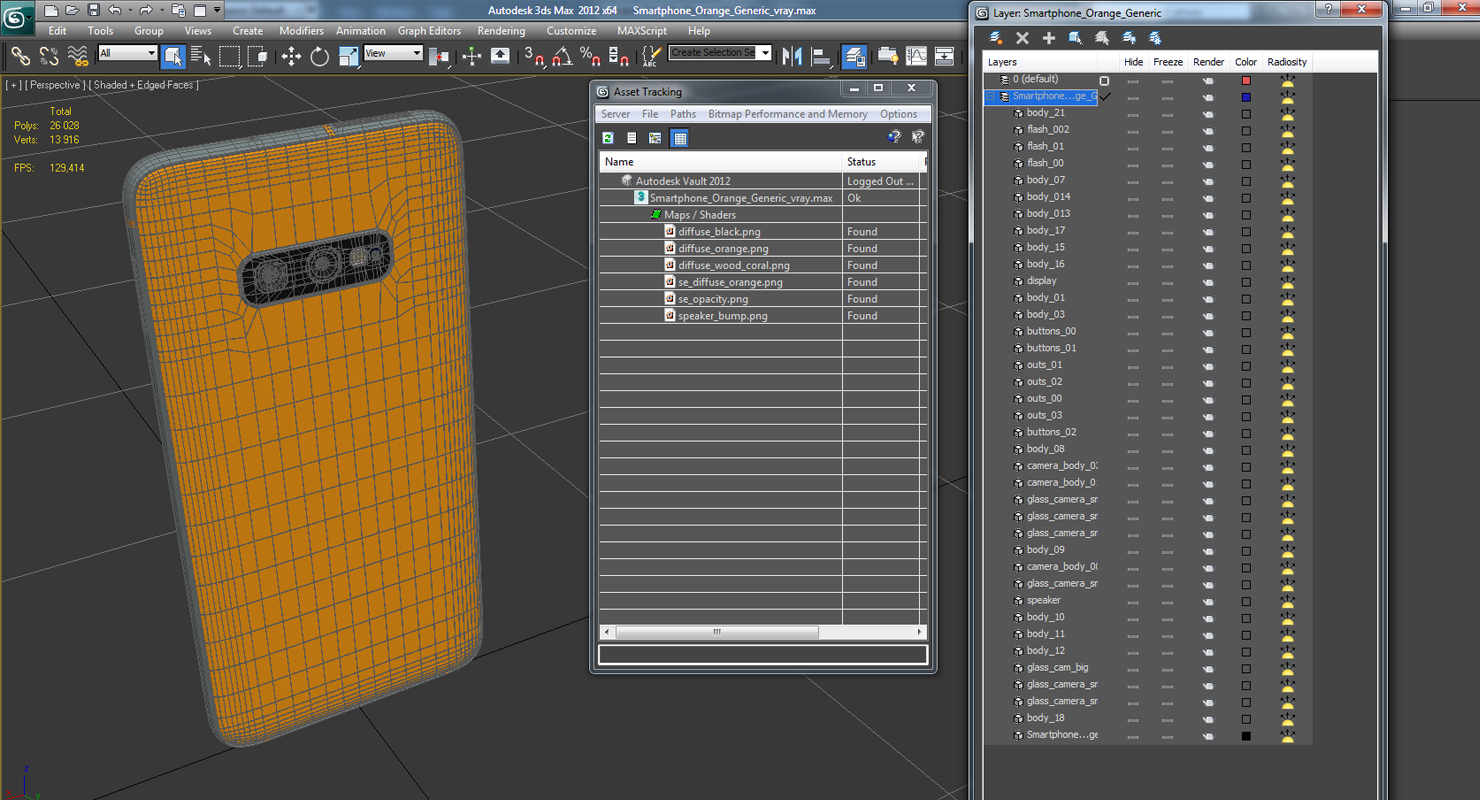Open the MAXScript menu
1480x800 pixels.
[642, 31]
